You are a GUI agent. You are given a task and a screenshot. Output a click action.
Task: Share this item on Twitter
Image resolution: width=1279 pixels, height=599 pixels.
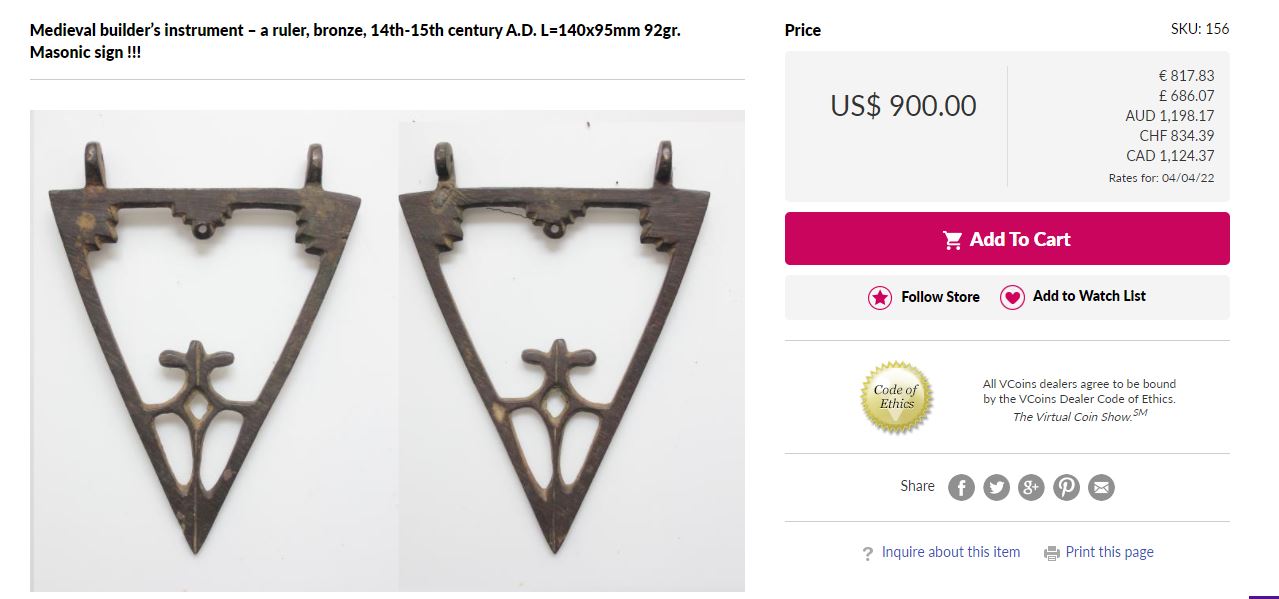click(996, 487)
